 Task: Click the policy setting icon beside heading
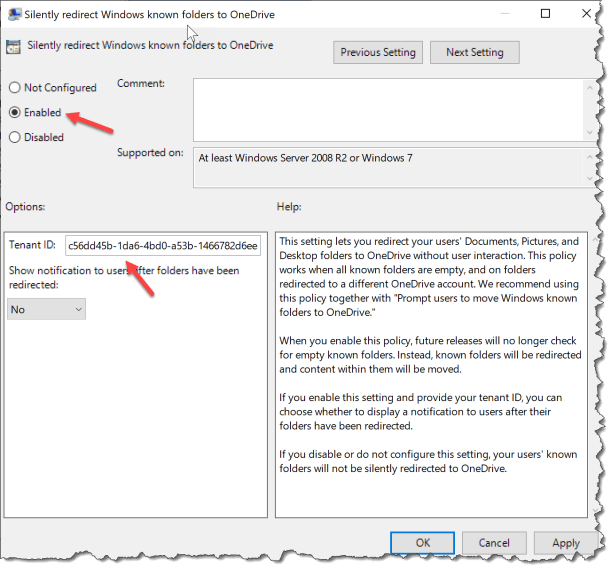point(15,46)
